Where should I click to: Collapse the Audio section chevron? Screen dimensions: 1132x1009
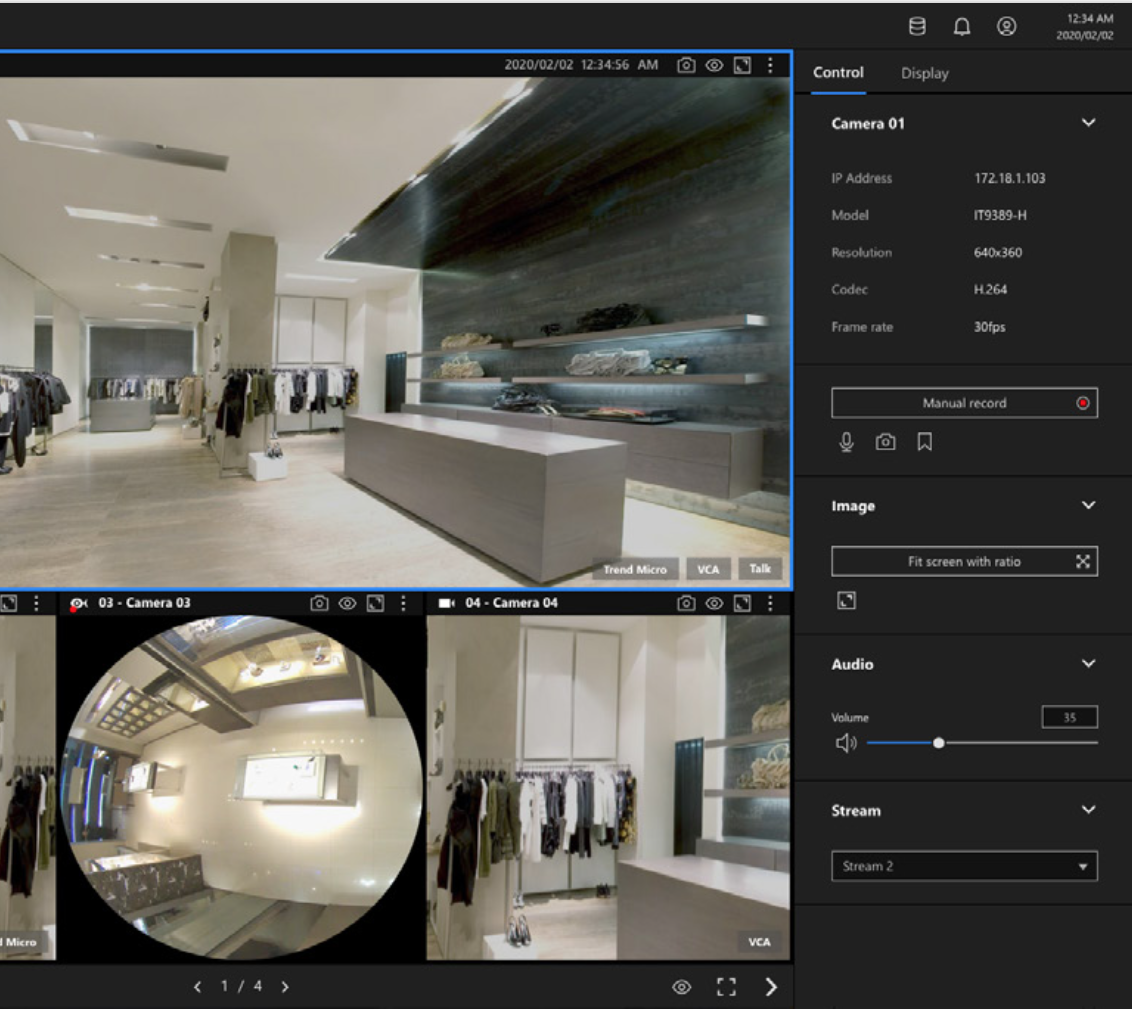coord(1089,664)
